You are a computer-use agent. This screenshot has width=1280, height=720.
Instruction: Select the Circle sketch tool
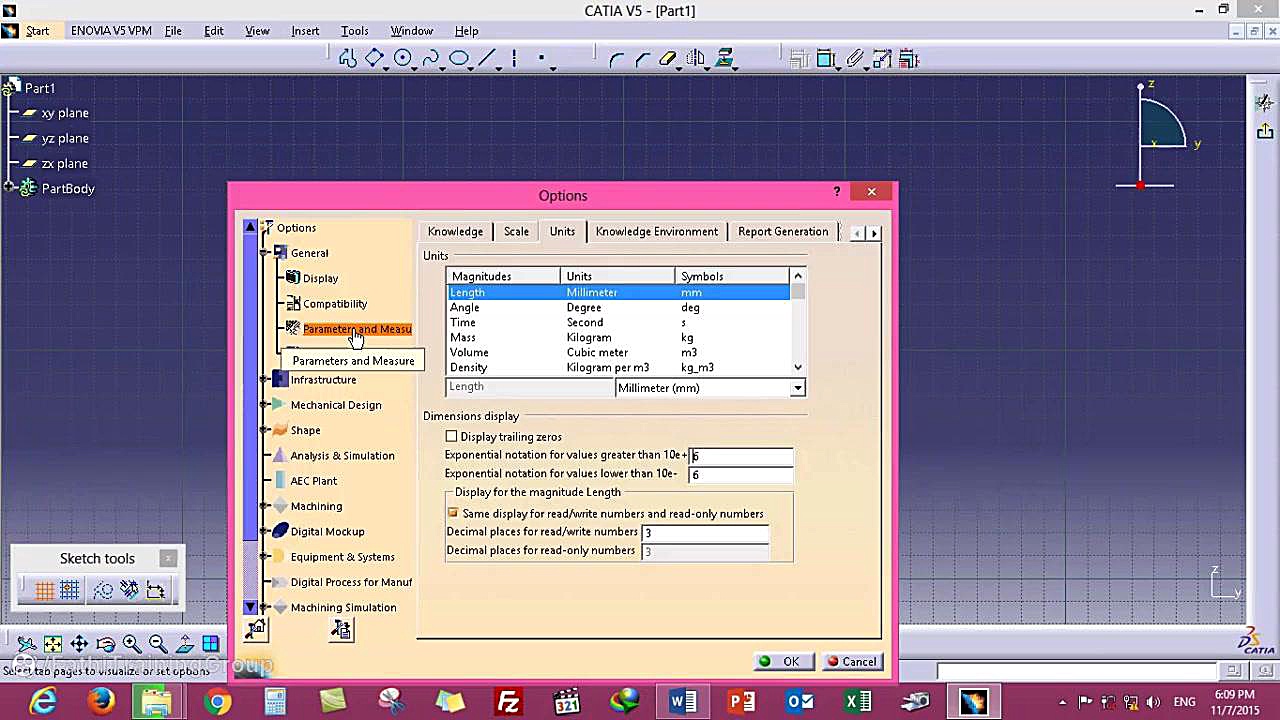402,59
